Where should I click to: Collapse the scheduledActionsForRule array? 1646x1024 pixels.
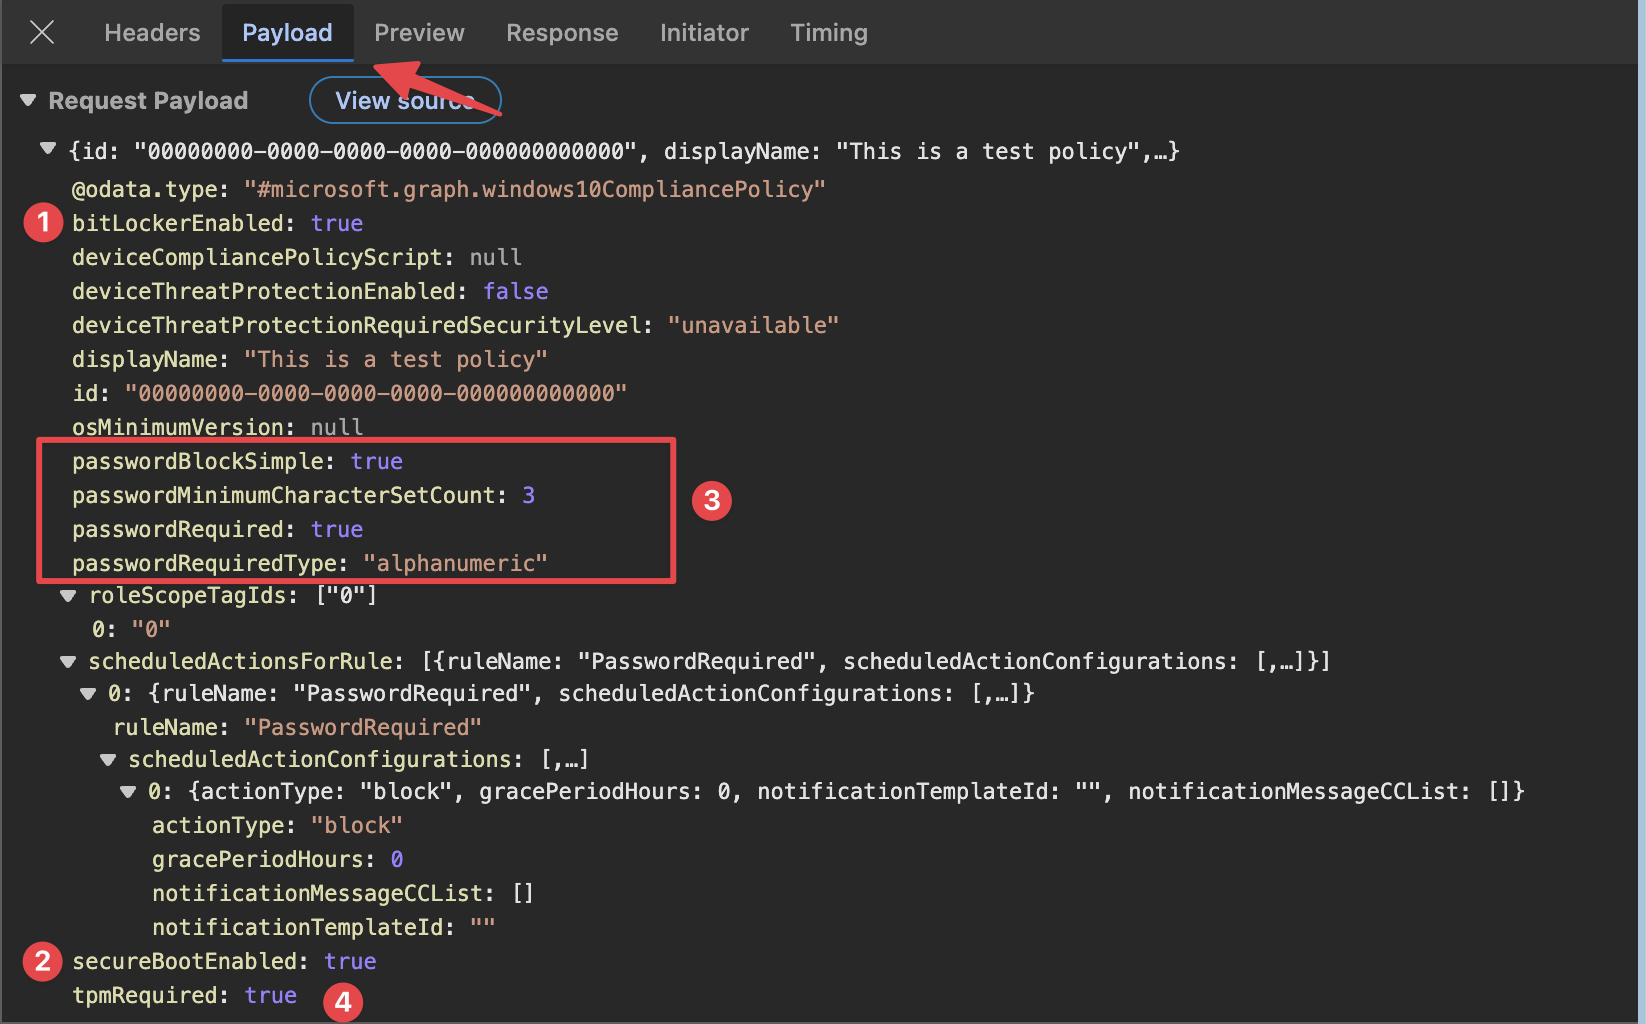click(x=68, y=662)
